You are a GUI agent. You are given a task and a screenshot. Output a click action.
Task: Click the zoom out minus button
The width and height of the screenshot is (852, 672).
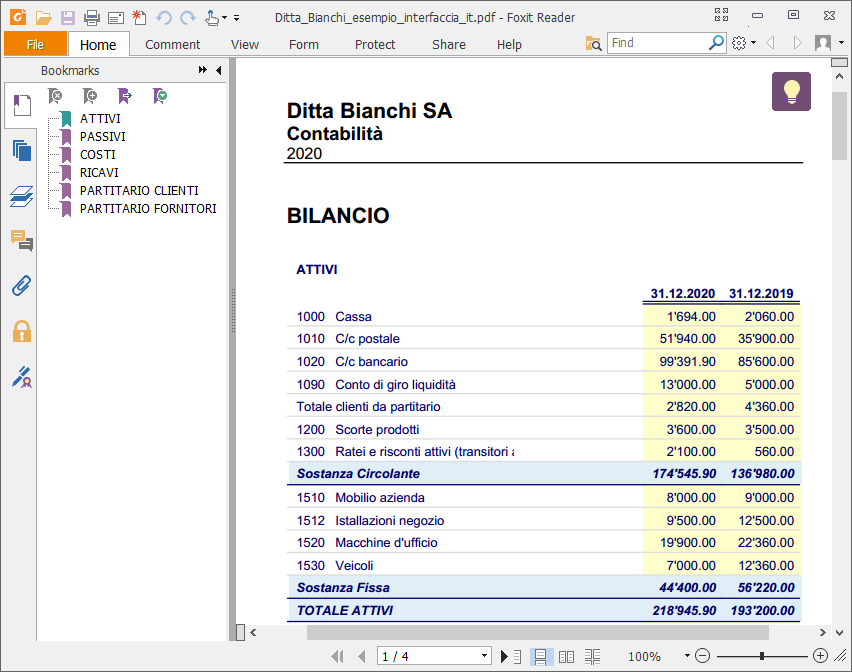click(703, 656)
